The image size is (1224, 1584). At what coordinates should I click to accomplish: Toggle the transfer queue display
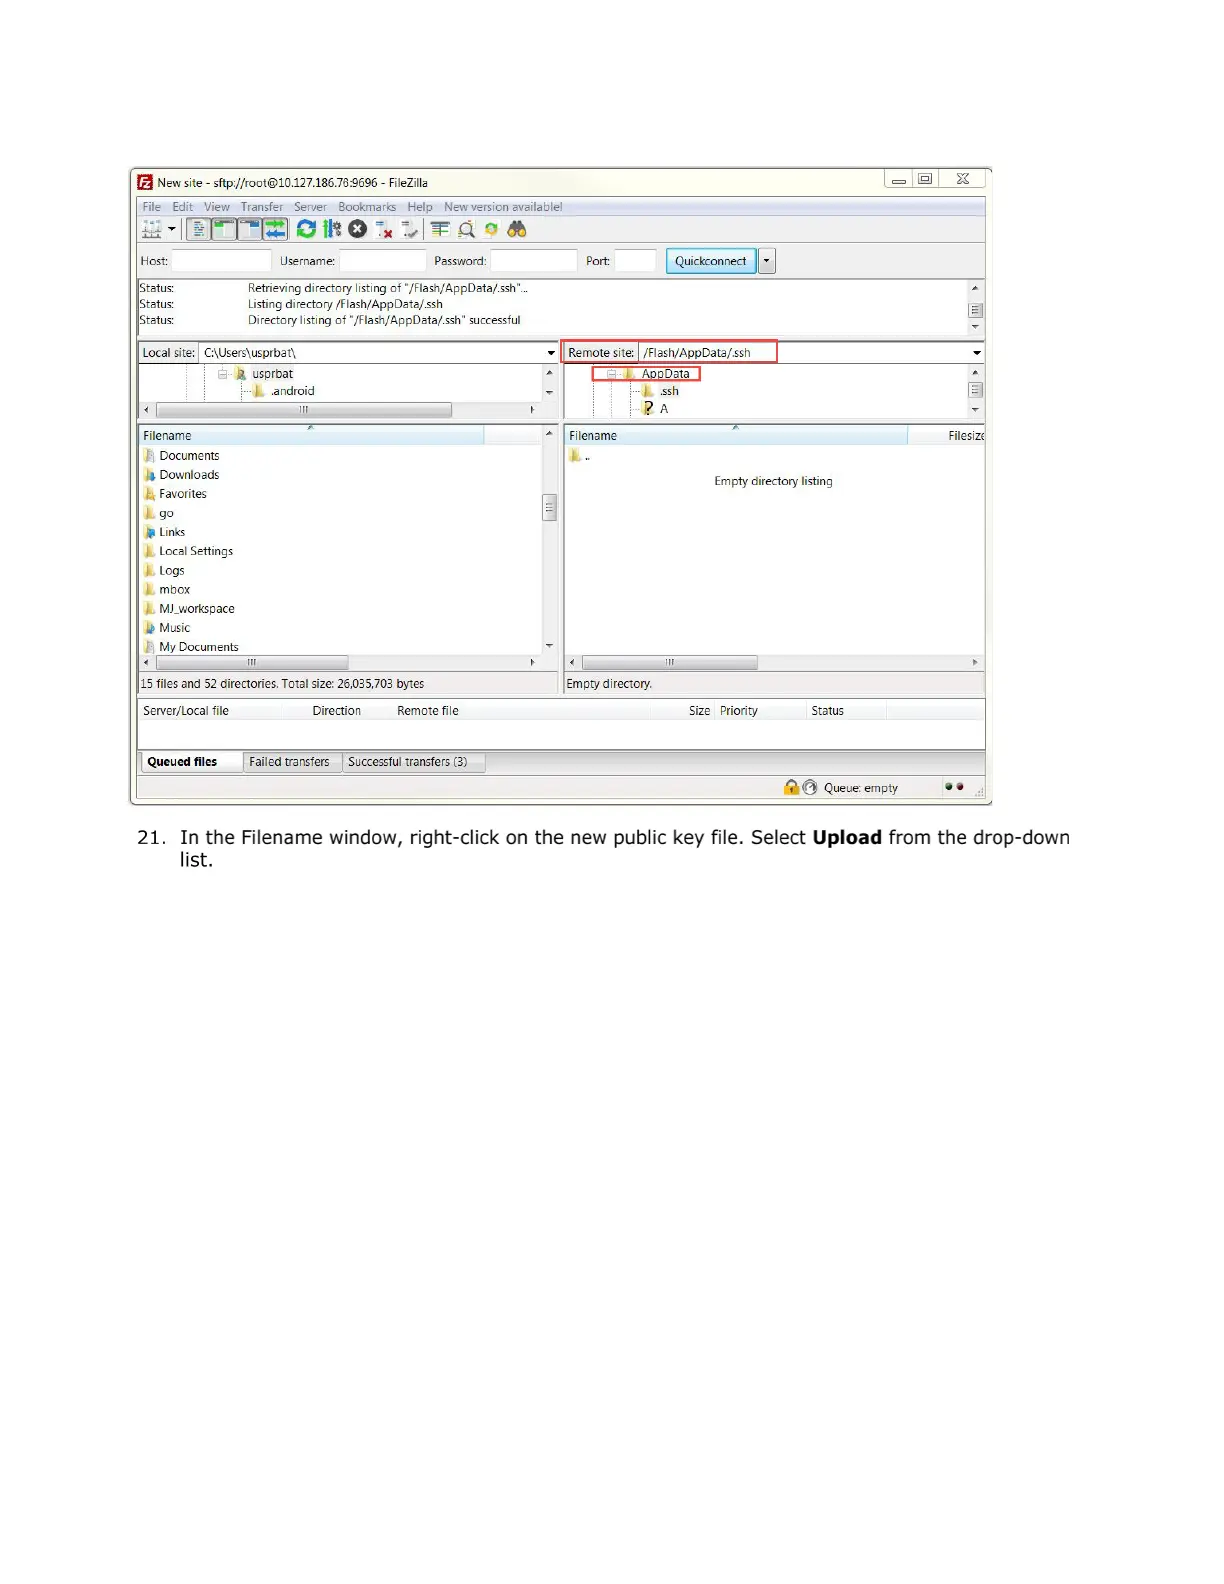pos(276,230)
